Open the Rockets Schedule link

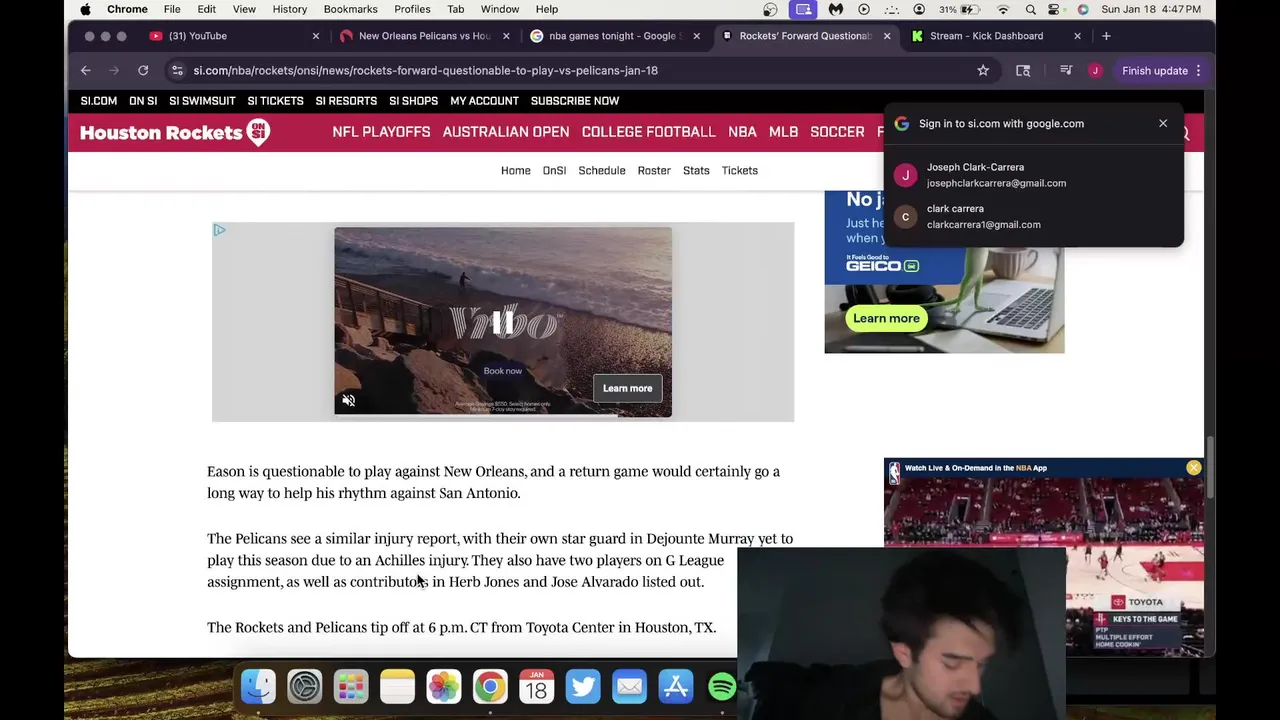602,170
